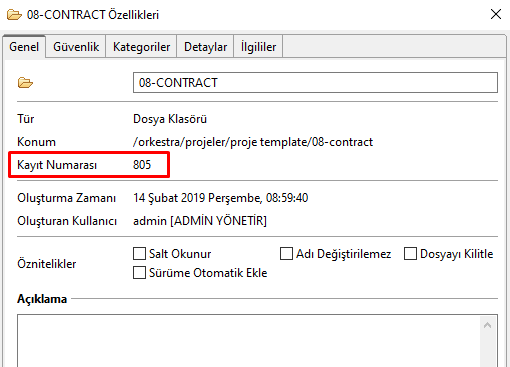
Task: Click the folder icon in the title bar
Action: click(x=14, y=15)
